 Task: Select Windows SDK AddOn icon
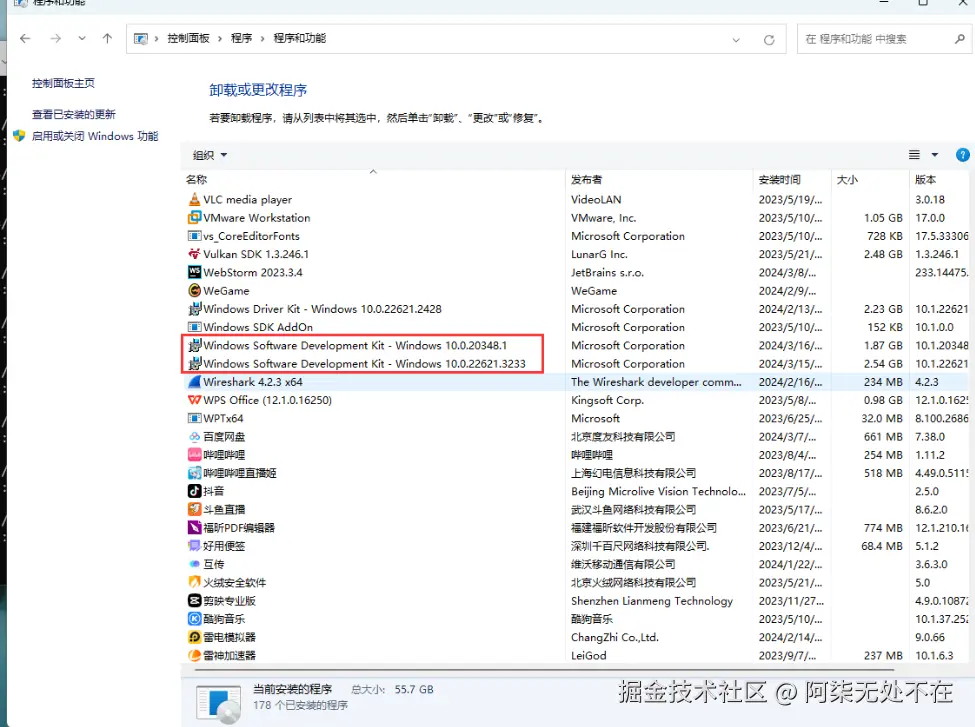(x=195, y=327)
